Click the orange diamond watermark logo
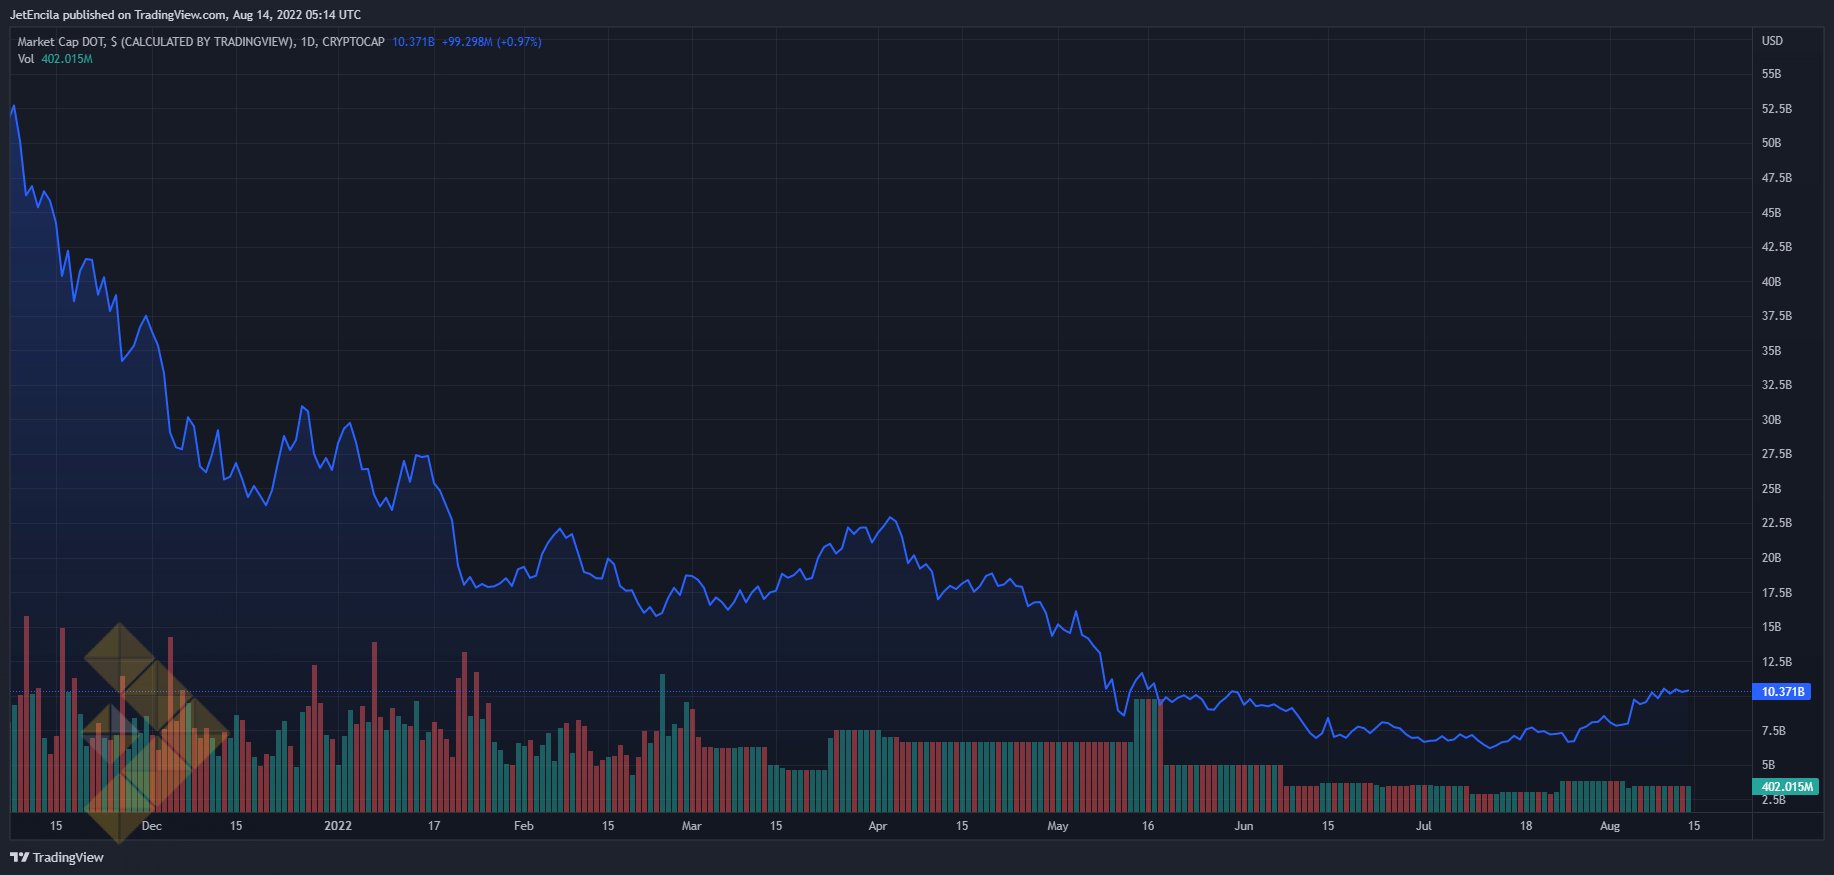This screenshot has height=875, width=1834. 150,730
